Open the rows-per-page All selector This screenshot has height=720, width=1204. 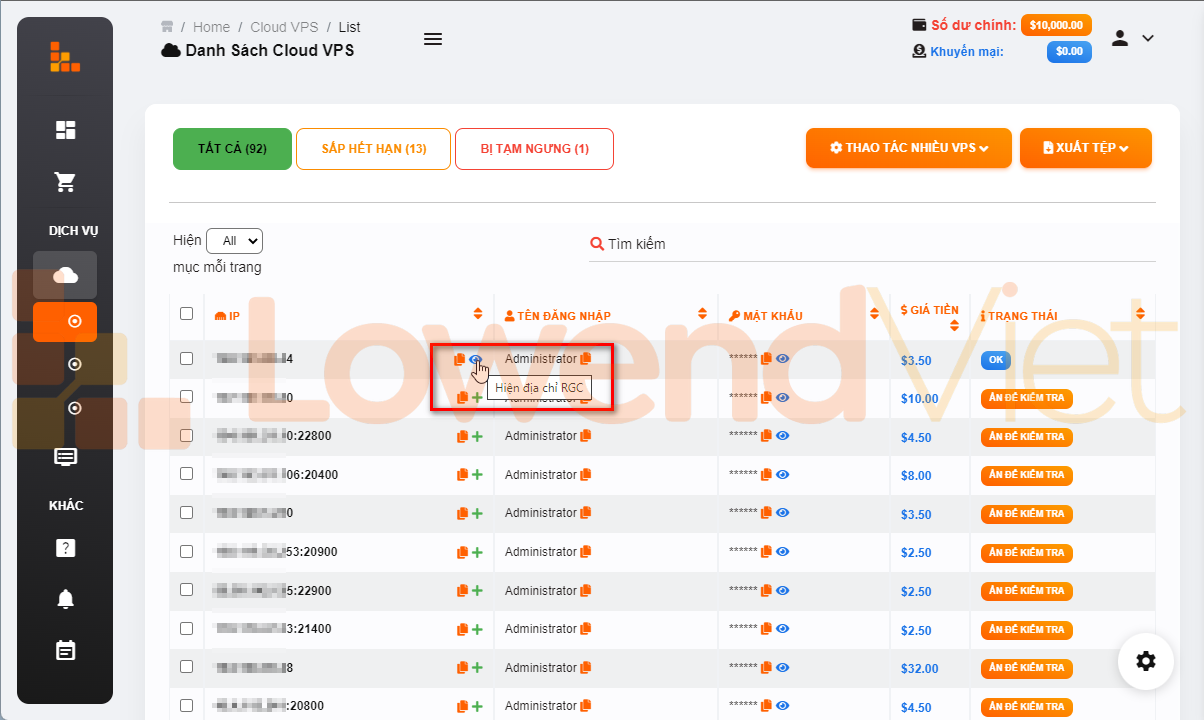(x=234, y=241)
